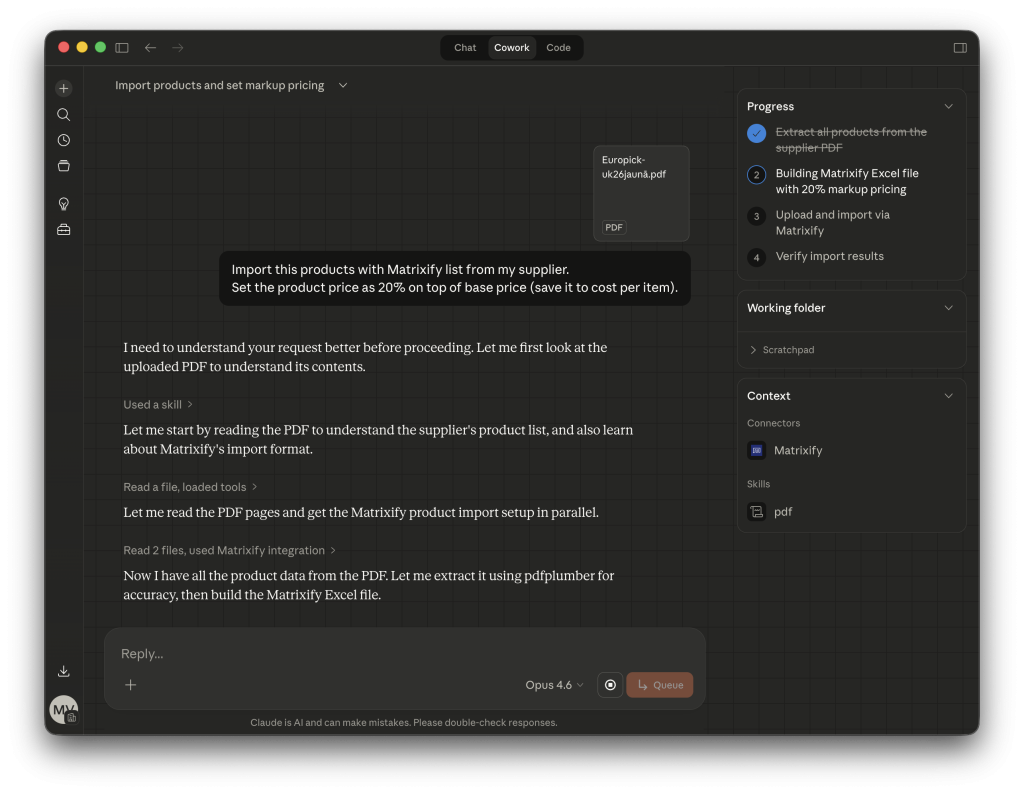Start a new chat with the plus icon
Viewport: 1024px width, 794px height.
click(63, 88)
